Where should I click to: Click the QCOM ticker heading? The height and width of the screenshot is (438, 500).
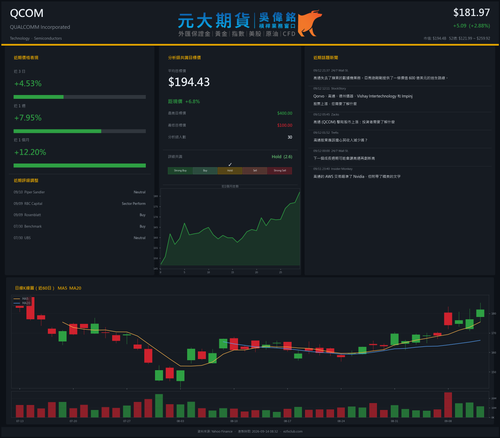27,13
